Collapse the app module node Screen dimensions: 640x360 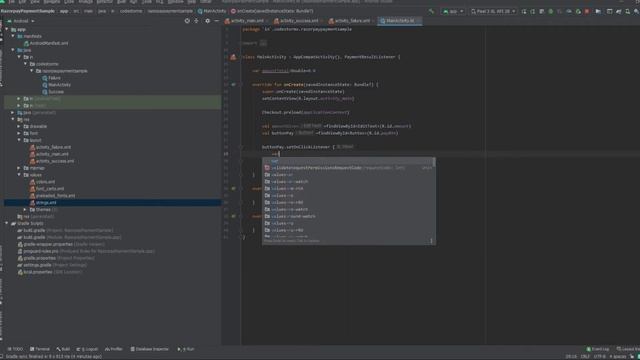[x=7, y=29]
